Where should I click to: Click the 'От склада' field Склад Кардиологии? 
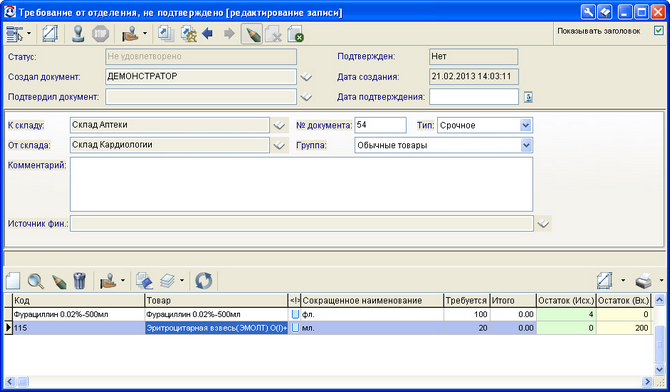[x=170, y=145]
